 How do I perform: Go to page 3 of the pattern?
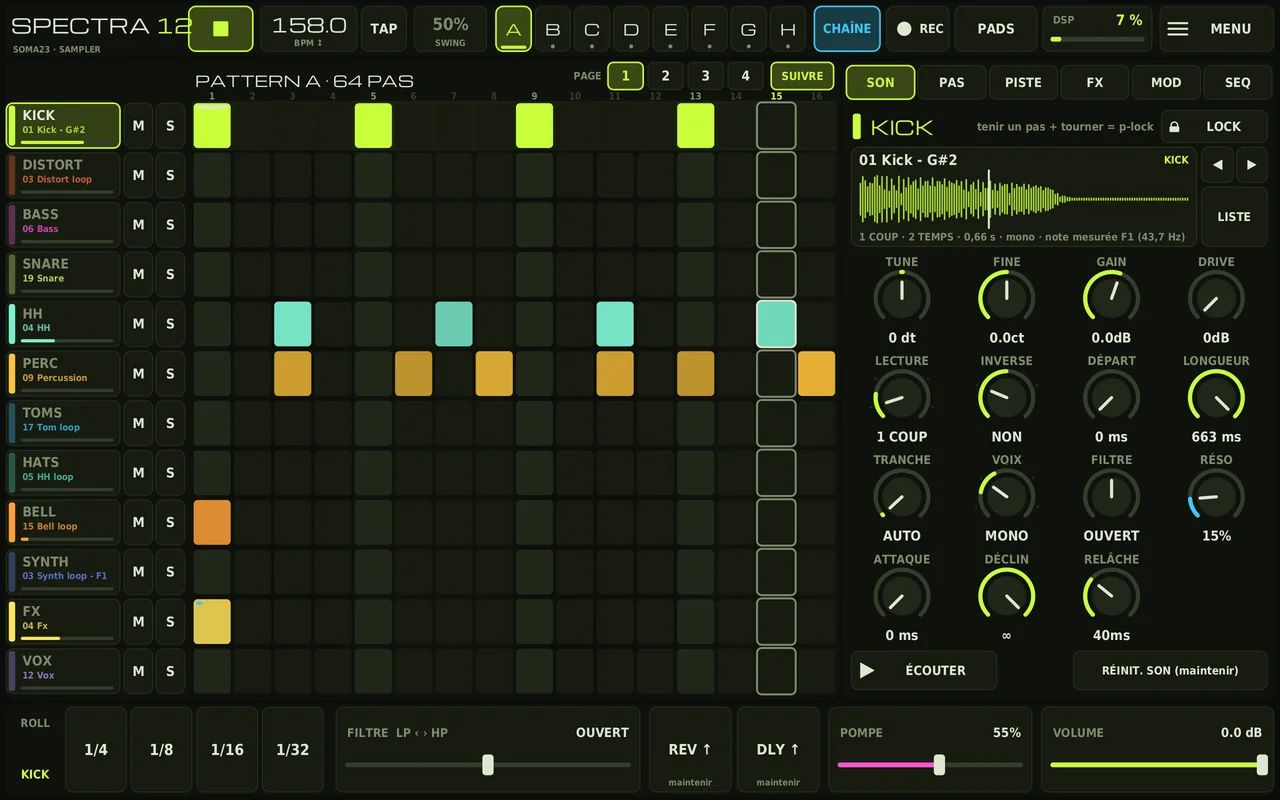coord(705,76)
